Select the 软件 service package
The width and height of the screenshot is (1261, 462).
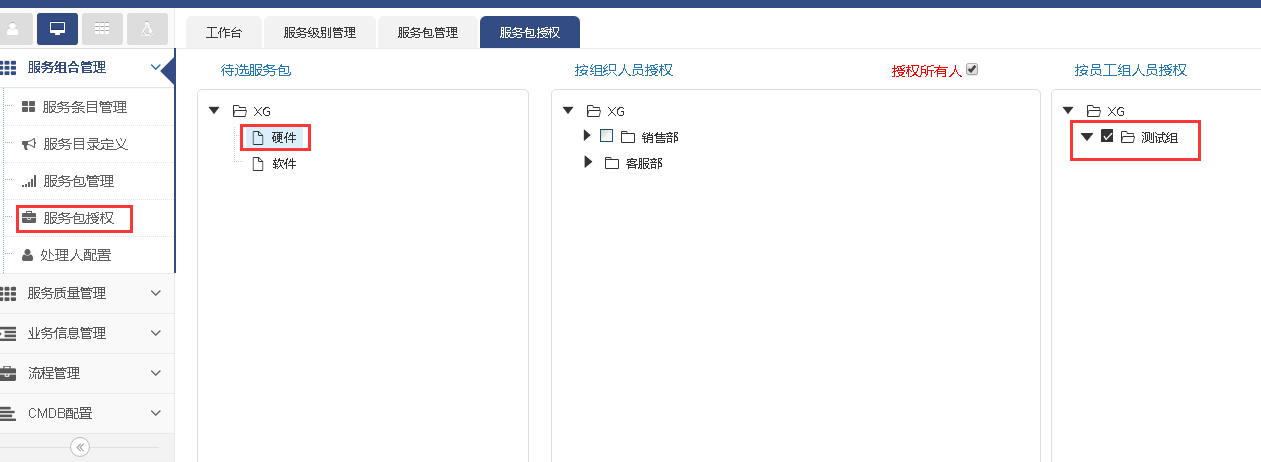click(x=284, y=164)
